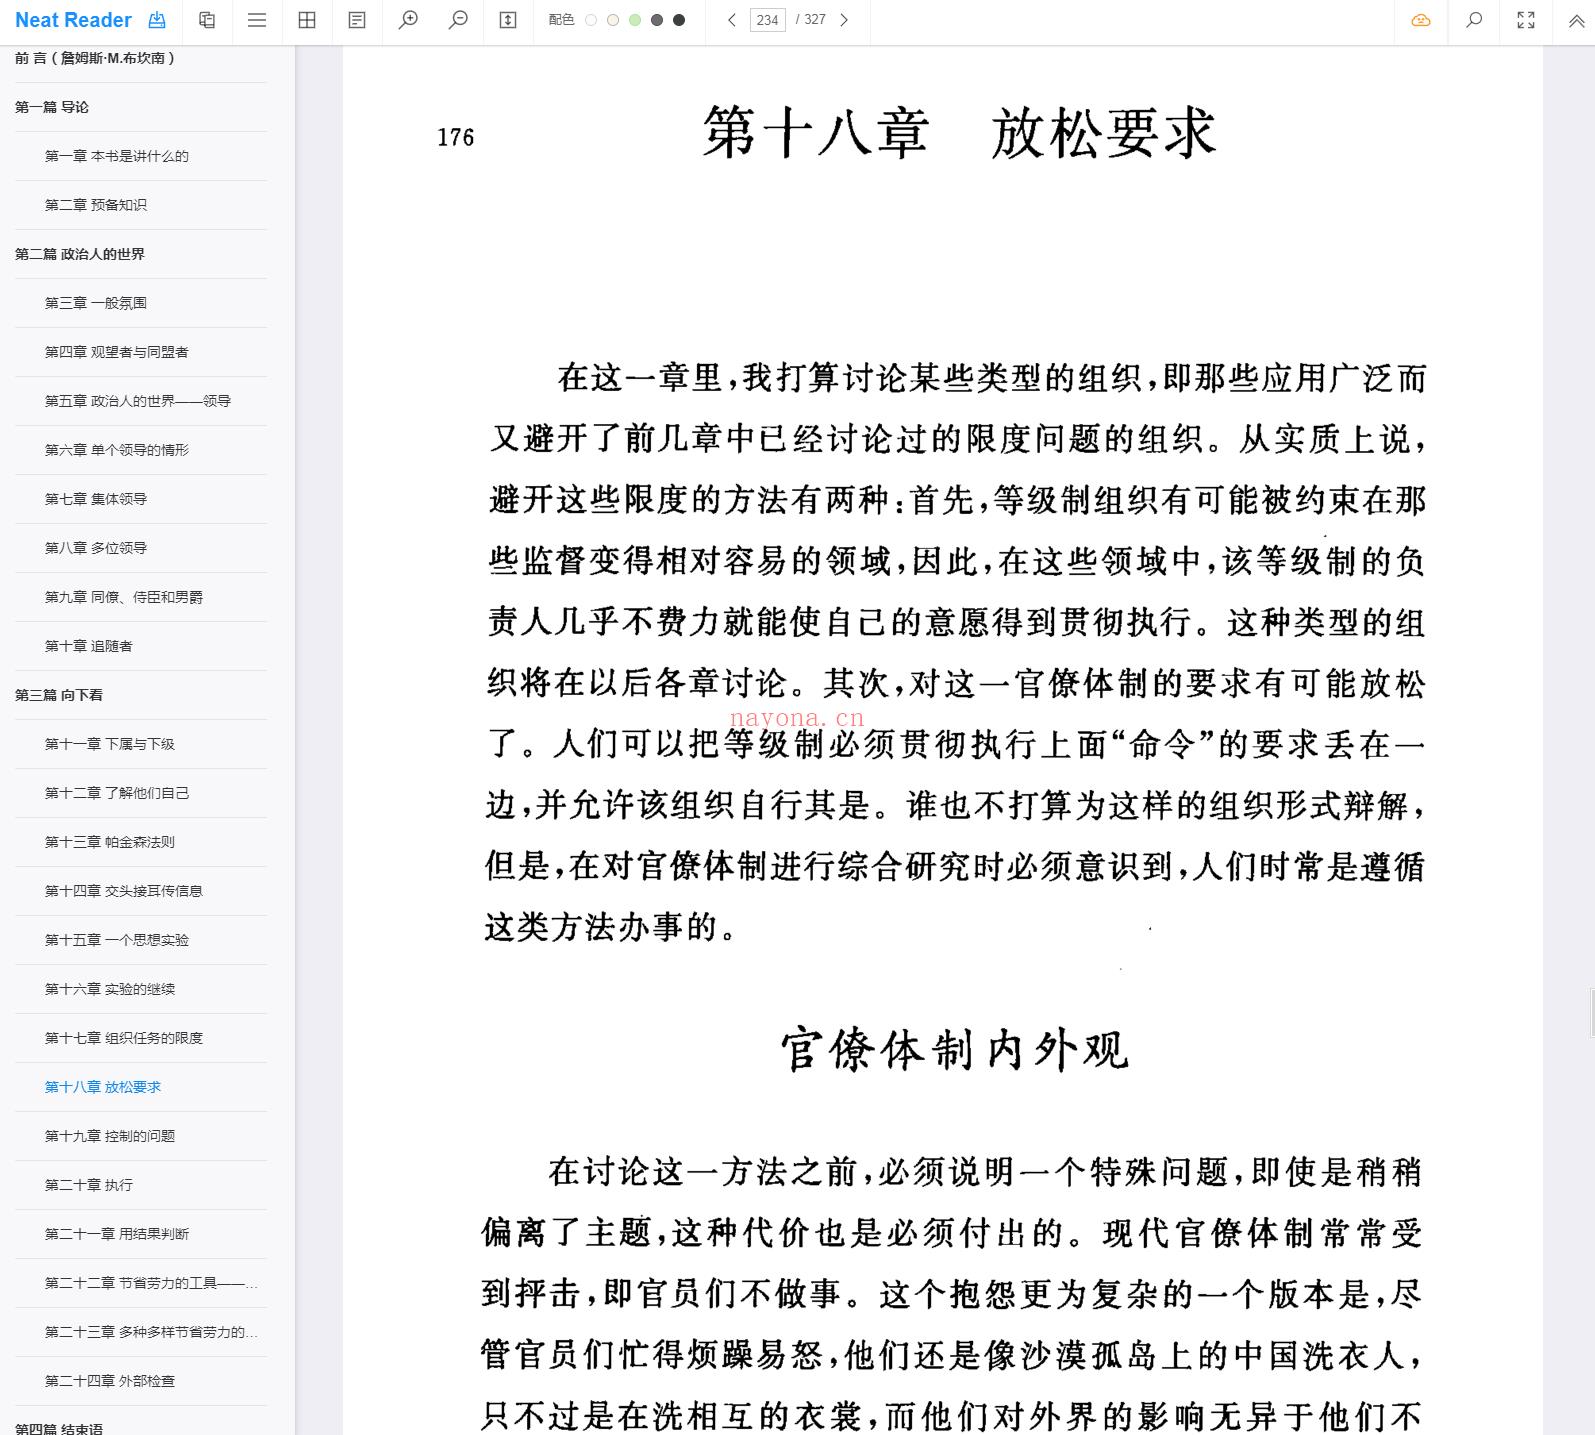1595x1435 pixels.
Task: Open 第七章 集体领导
Action: click(x=96, y=499)
